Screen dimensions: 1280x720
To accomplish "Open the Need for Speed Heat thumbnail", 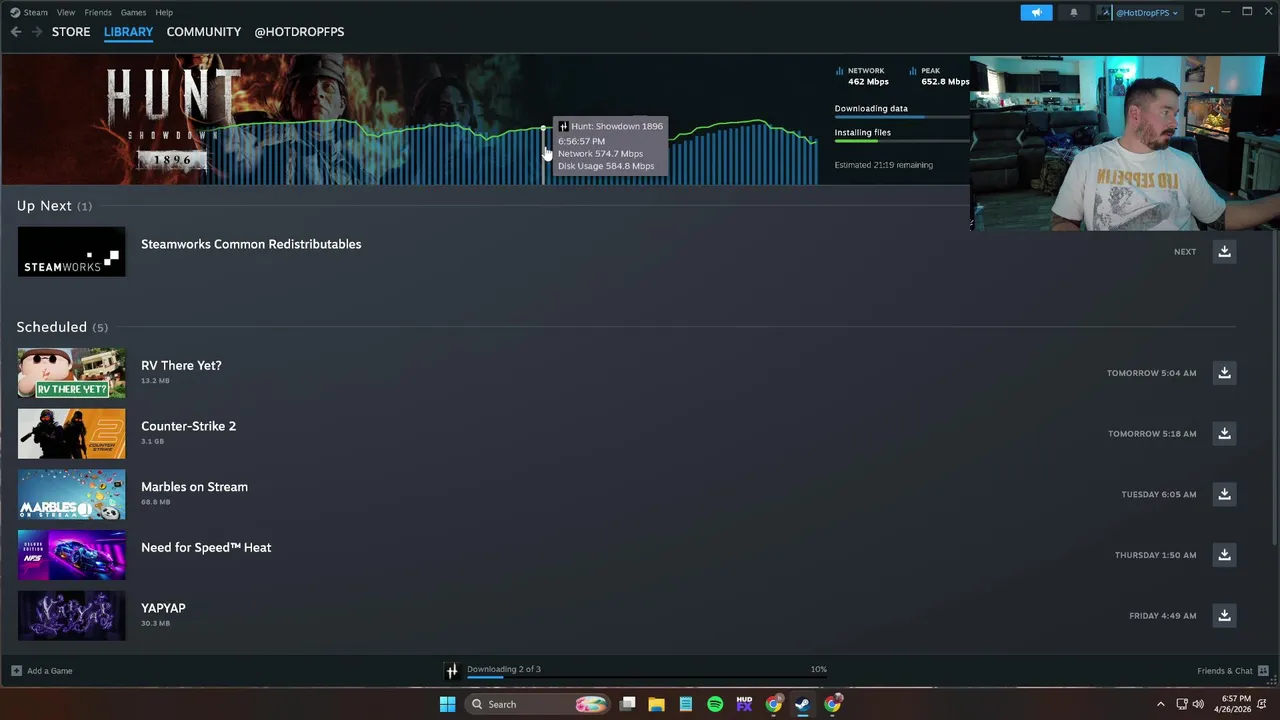I will pyautogui.click(x=71, y=555).
